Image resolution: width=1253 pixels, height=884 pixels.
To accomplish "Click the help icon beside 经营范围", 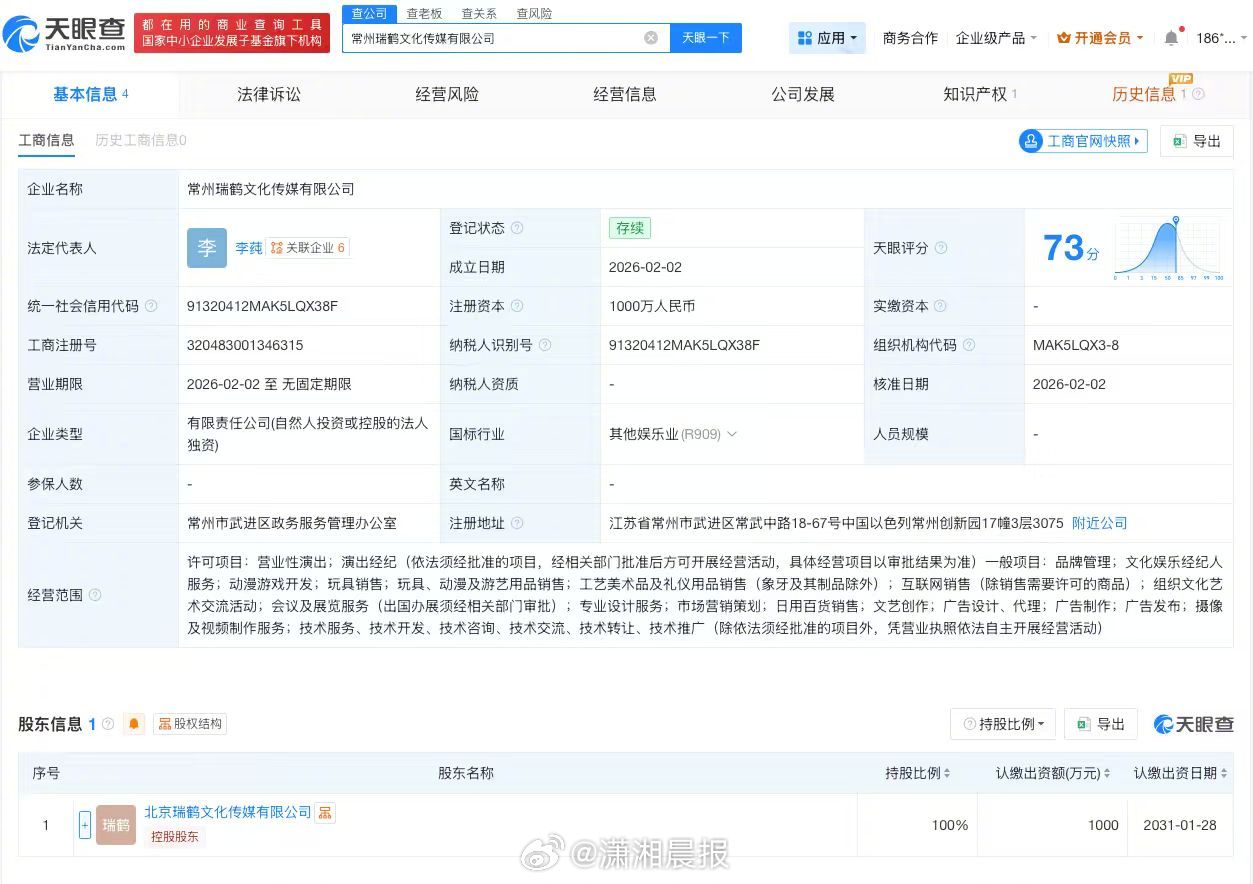I will pyautogui.click(x=95, y=595).
